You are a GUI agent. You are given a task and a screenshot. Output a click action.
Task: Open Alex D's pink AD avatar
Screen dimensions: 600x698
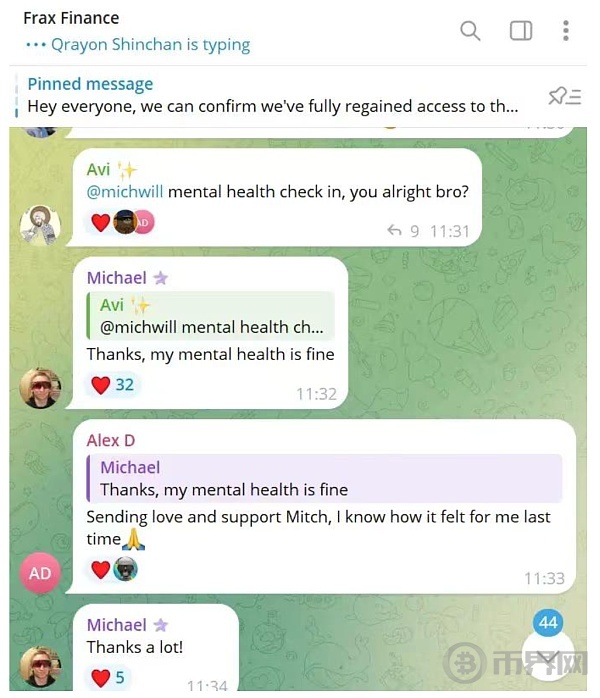pos(40,573)
